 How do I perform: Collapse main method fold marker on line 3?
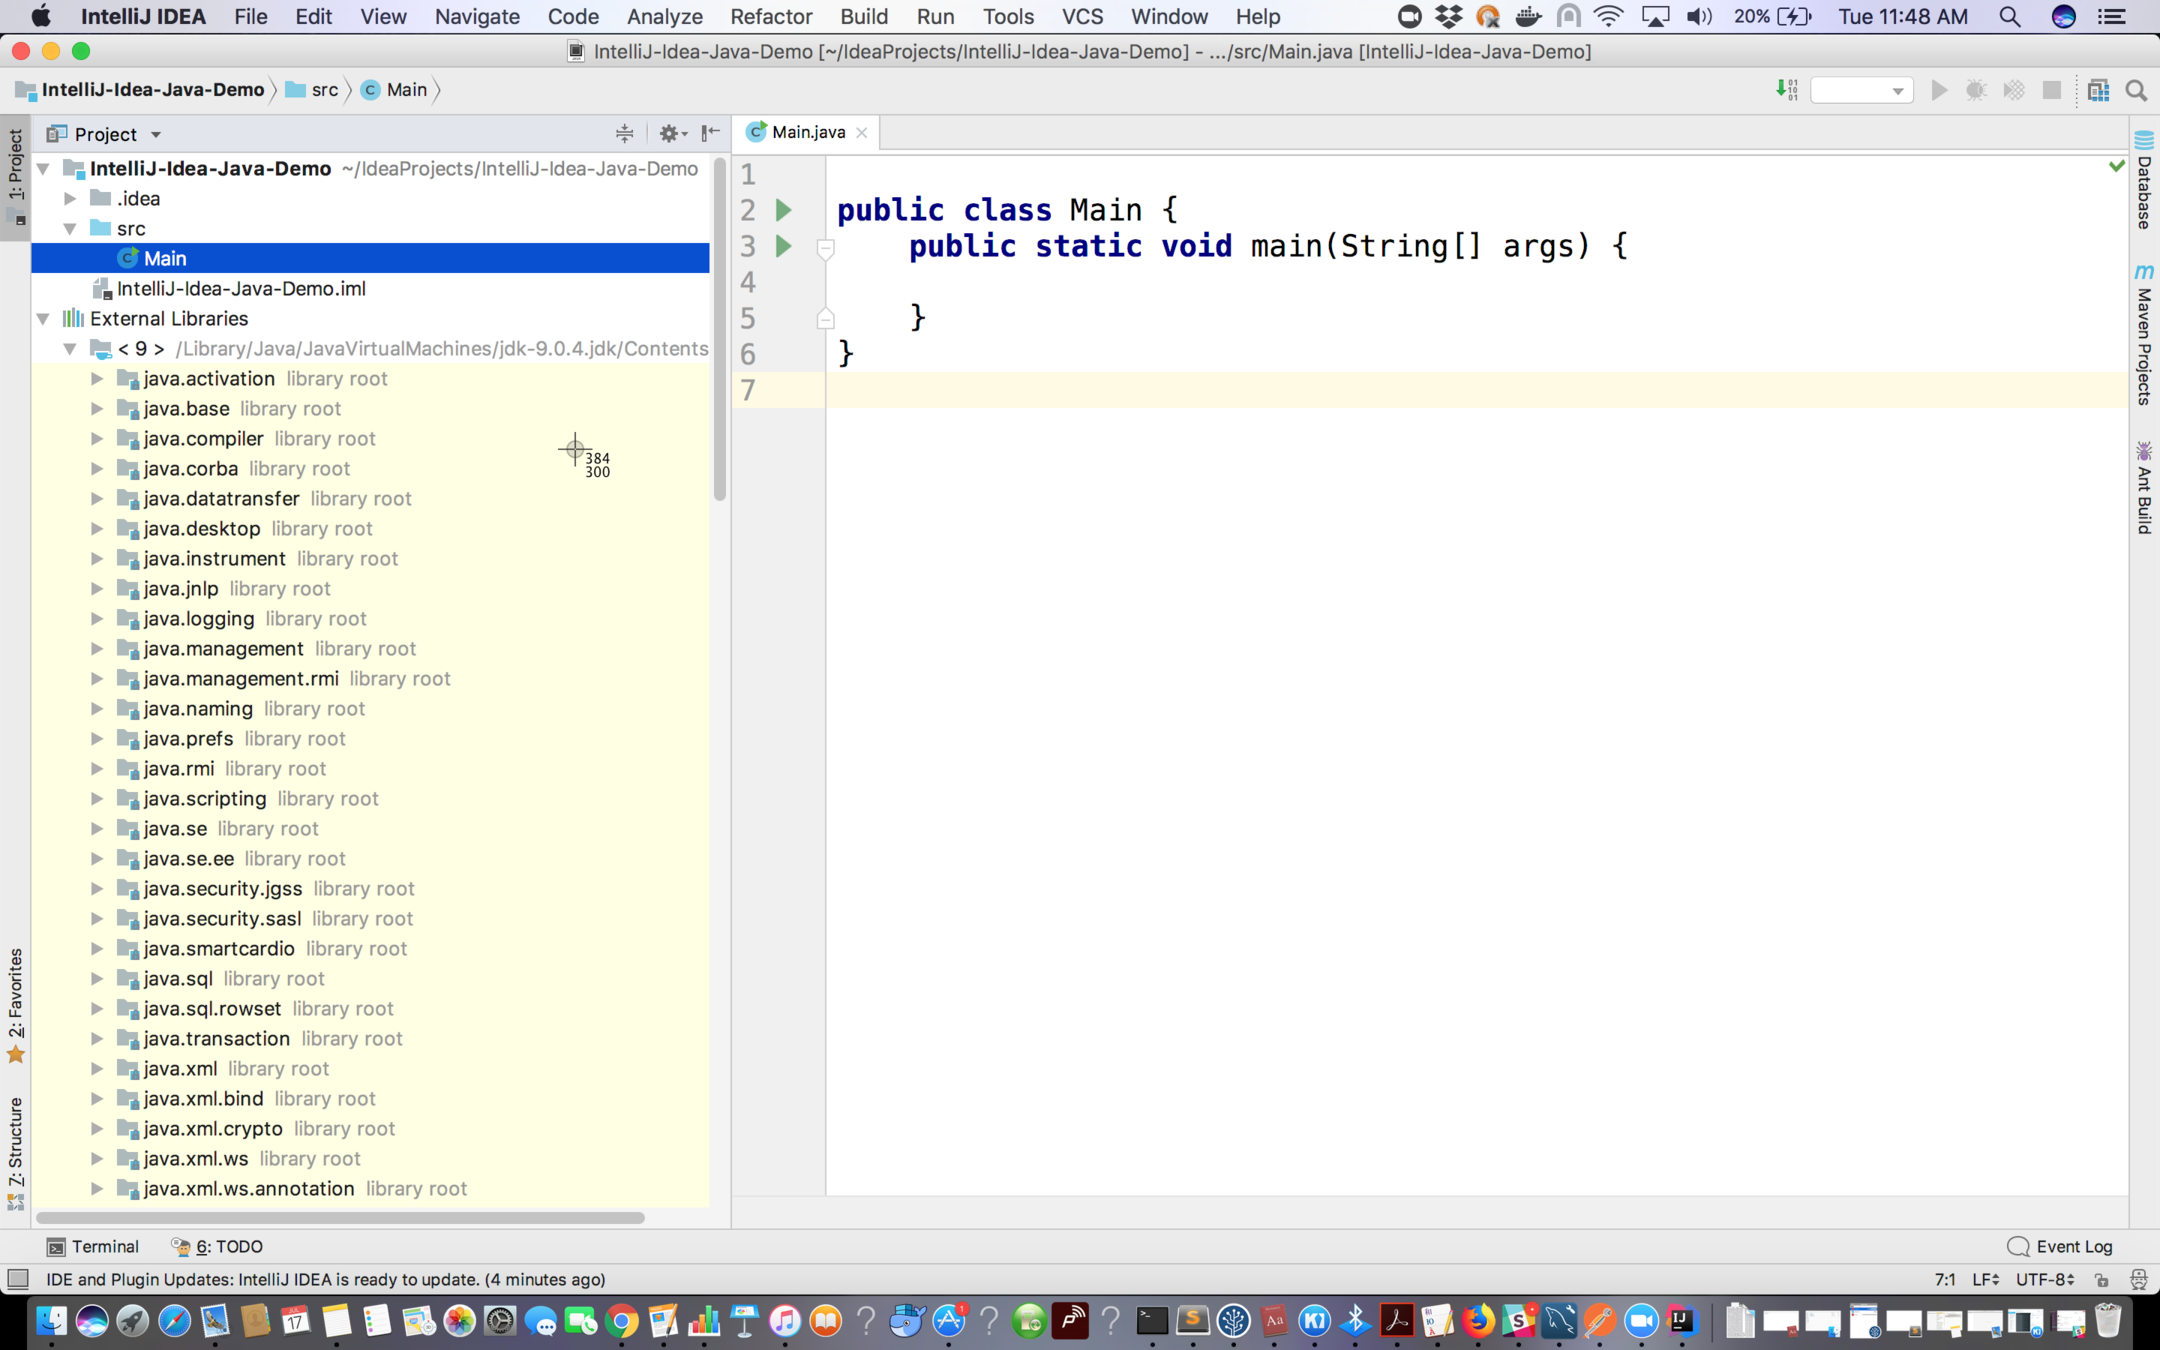(825, 247)
